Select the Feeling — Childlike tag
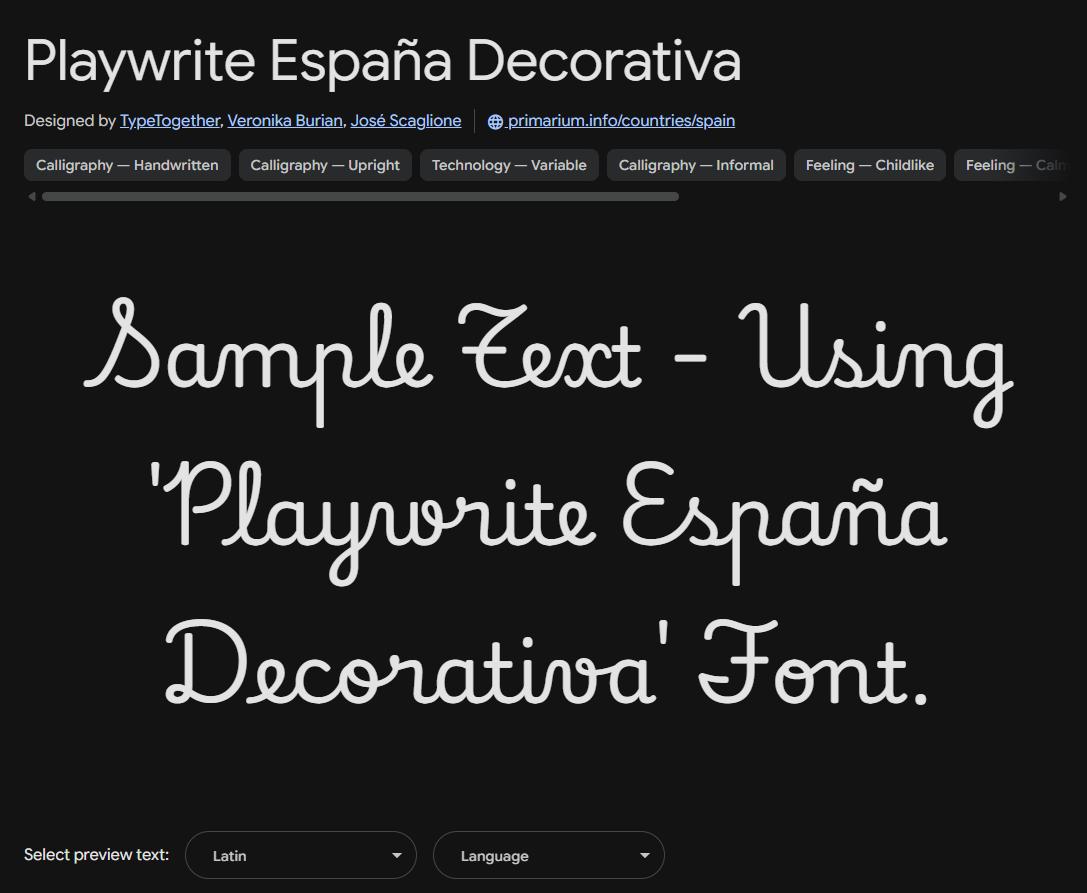1087x893 pixels. click(870, 165)
